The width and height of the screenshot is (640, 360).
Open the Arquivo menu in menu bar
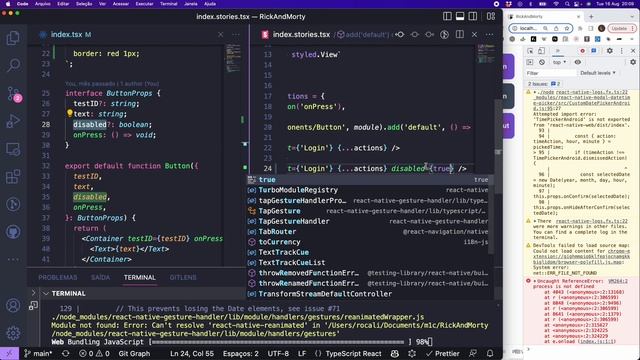click(x=43, y=4)
